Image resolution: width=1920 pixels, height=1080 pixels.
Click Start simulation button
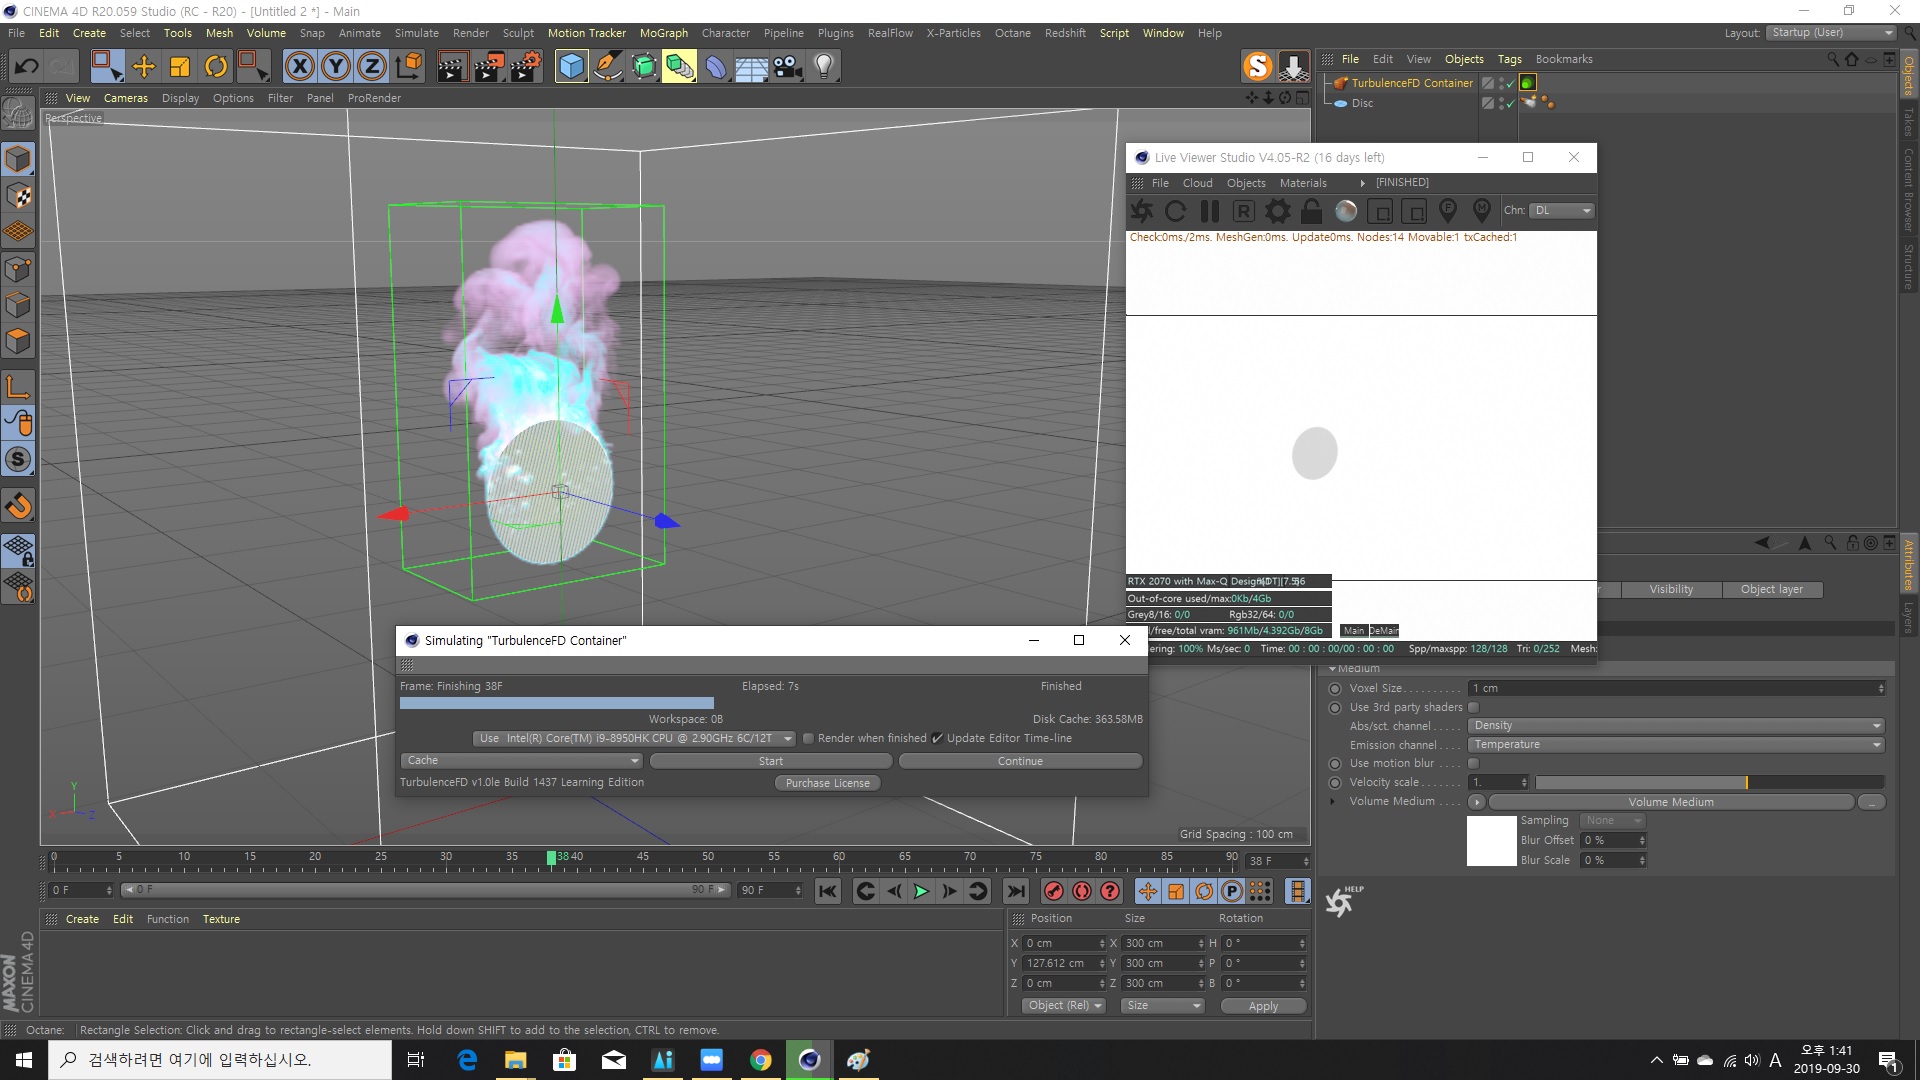(770, 761)
